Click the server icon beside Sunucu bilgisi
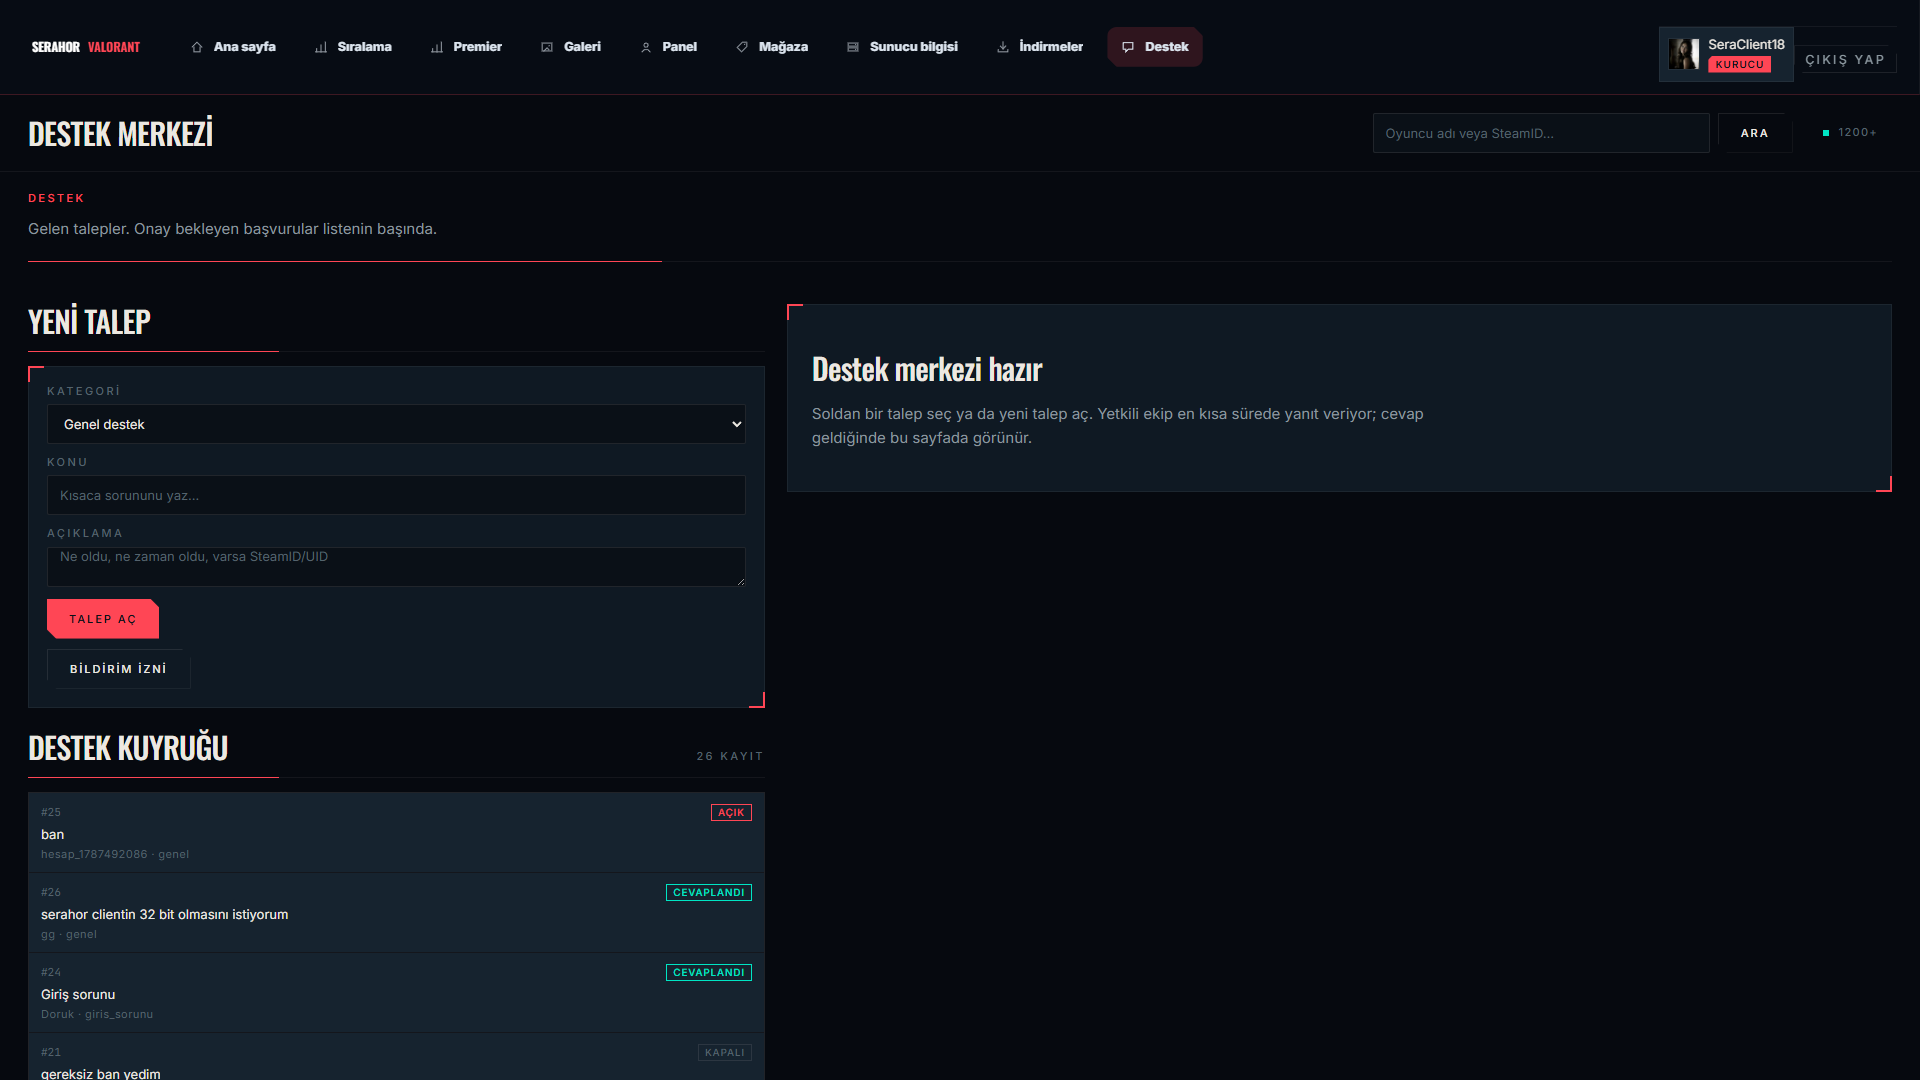Viewport: 1920px width, 1080px height. click(853, 47)
